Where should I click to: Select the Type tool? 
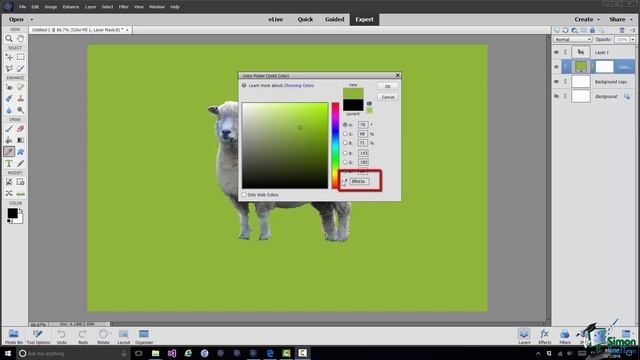[x=9, y=164]
